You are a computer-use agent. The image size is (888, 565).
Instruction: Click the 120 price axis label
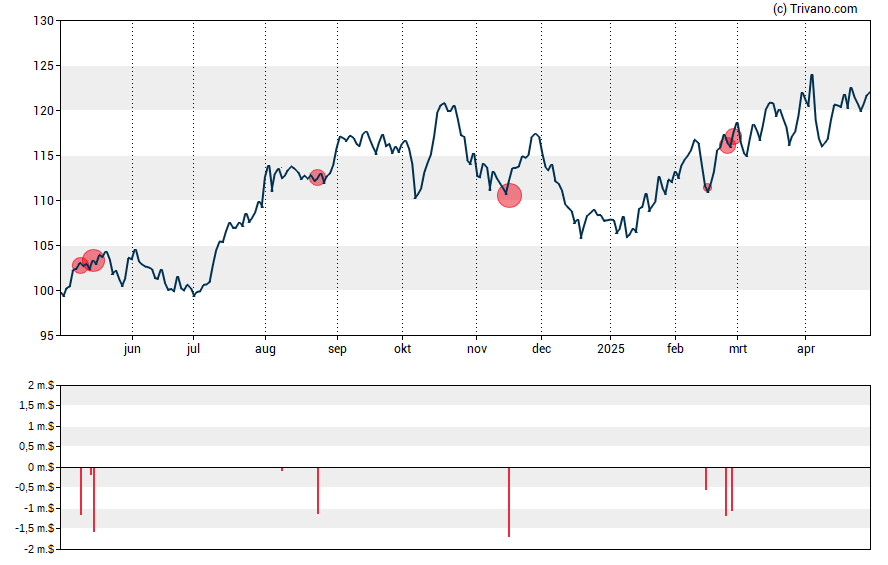point(44,110)
